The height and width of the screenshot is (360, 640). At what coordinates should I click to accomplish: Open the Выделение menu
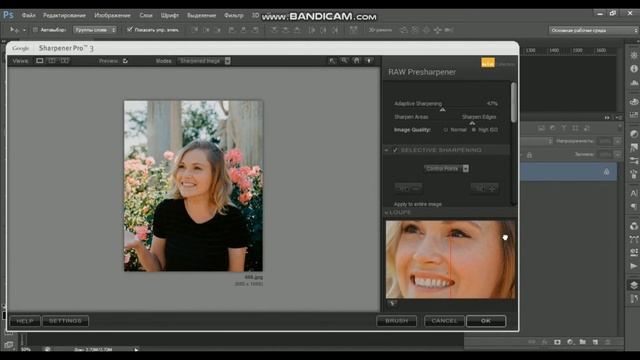tap(202, 16)
